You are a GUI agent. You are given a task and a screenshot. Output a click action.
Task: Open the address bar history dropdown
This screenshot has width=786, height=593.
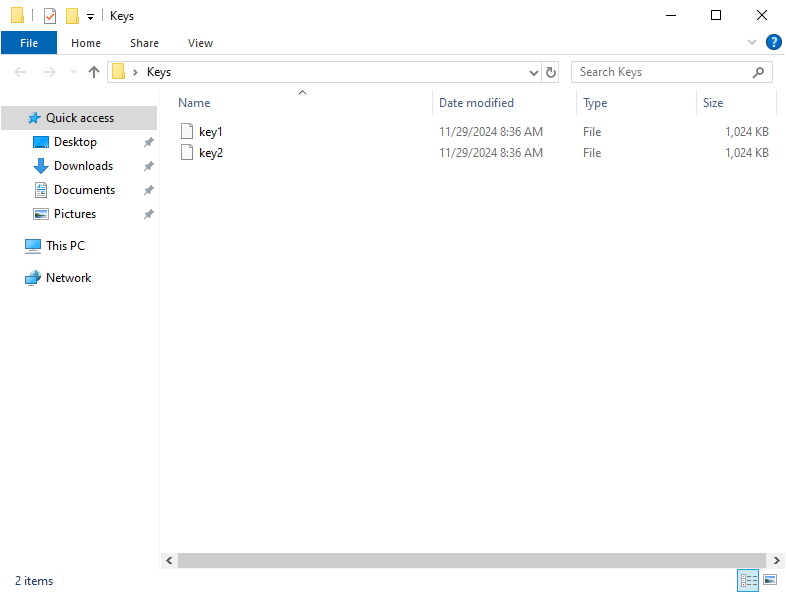pyautogui.click(x=534, y=73)
